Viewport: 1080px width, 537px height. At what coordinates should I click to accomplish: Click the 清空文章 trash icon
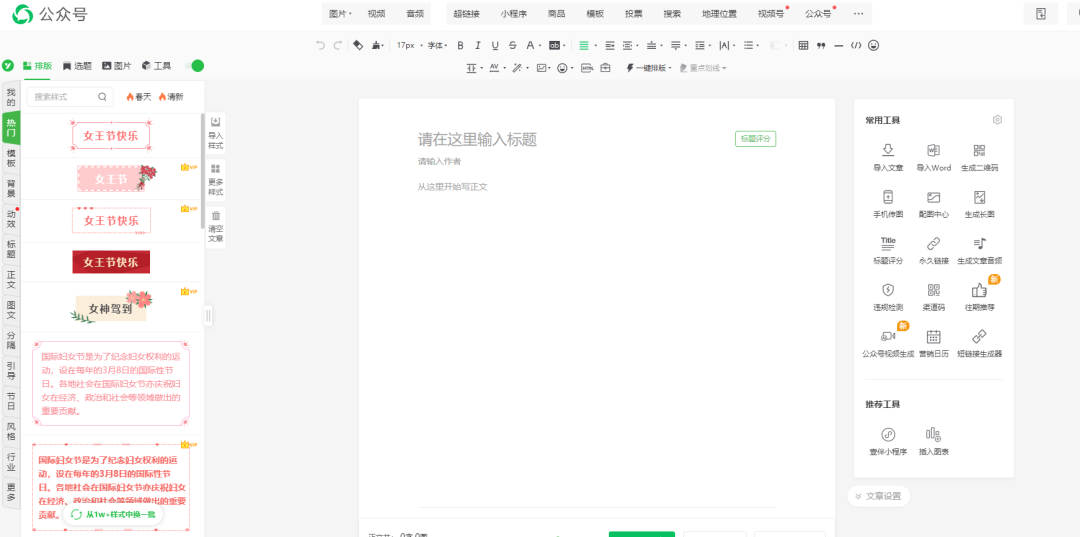[x=216, y=227]
